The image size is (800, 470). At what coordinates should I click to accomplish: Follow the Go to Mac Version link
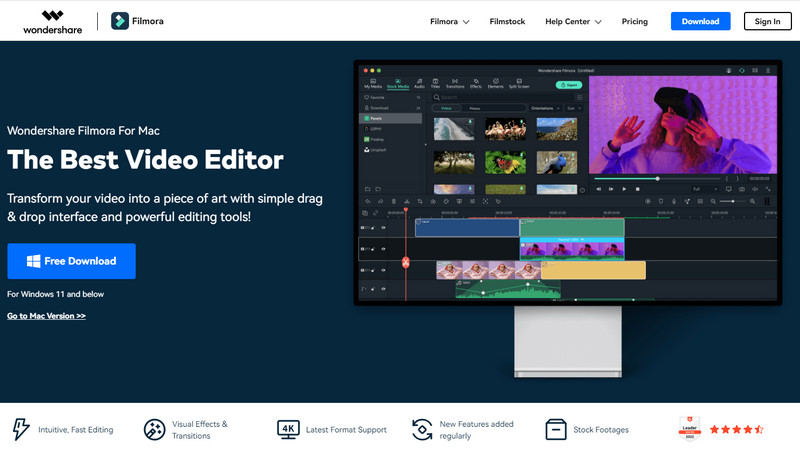click(46, 316)
